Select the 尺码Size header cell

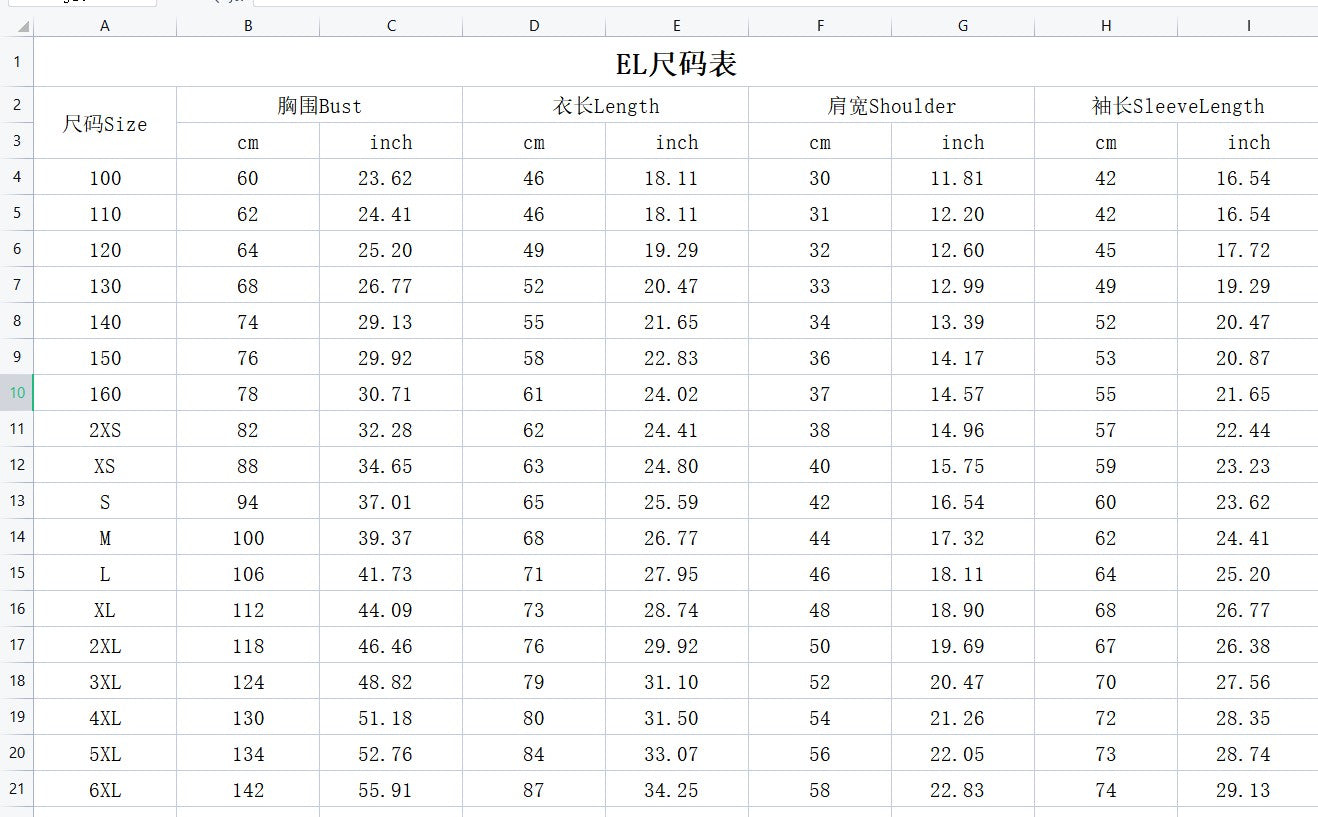pyautogui.click(x=105, y=124)
